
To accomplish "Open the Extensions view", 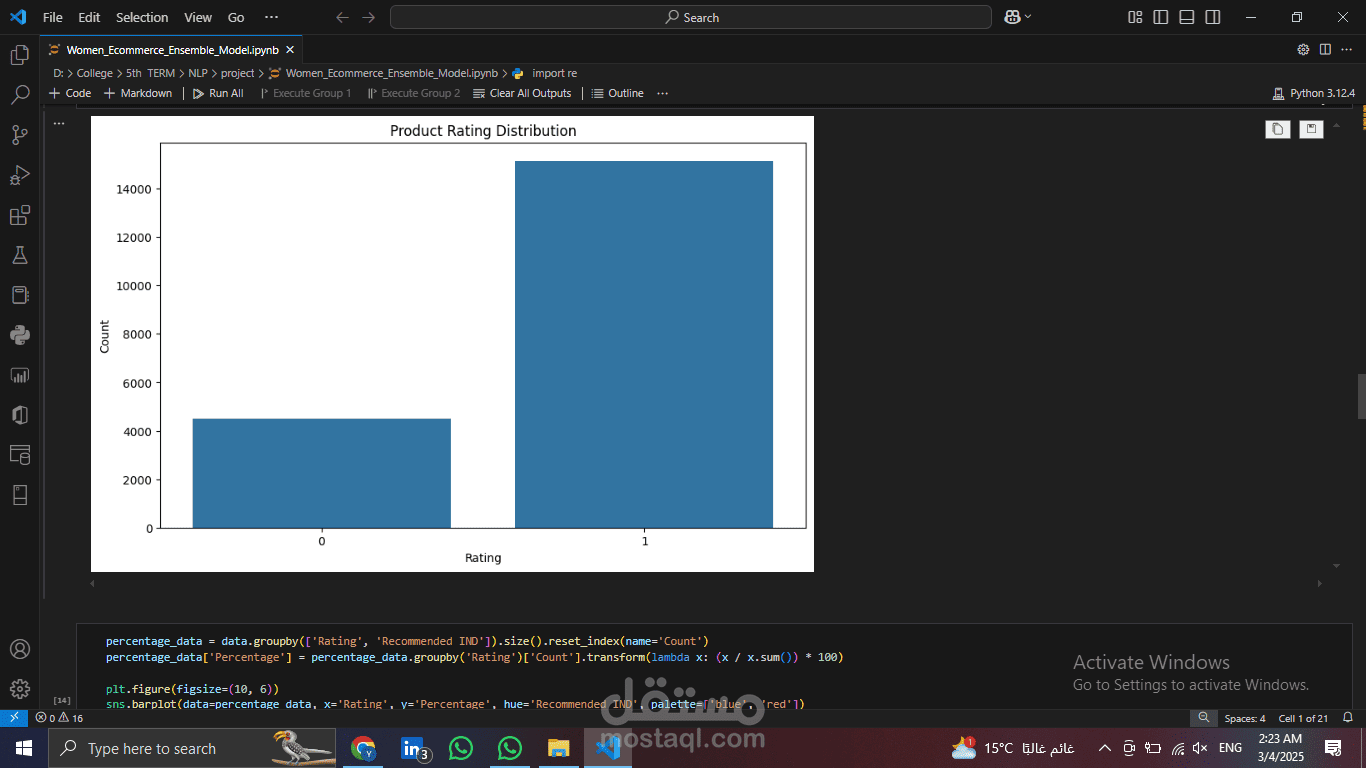I will pyautogui.click(x=19, y=215).
